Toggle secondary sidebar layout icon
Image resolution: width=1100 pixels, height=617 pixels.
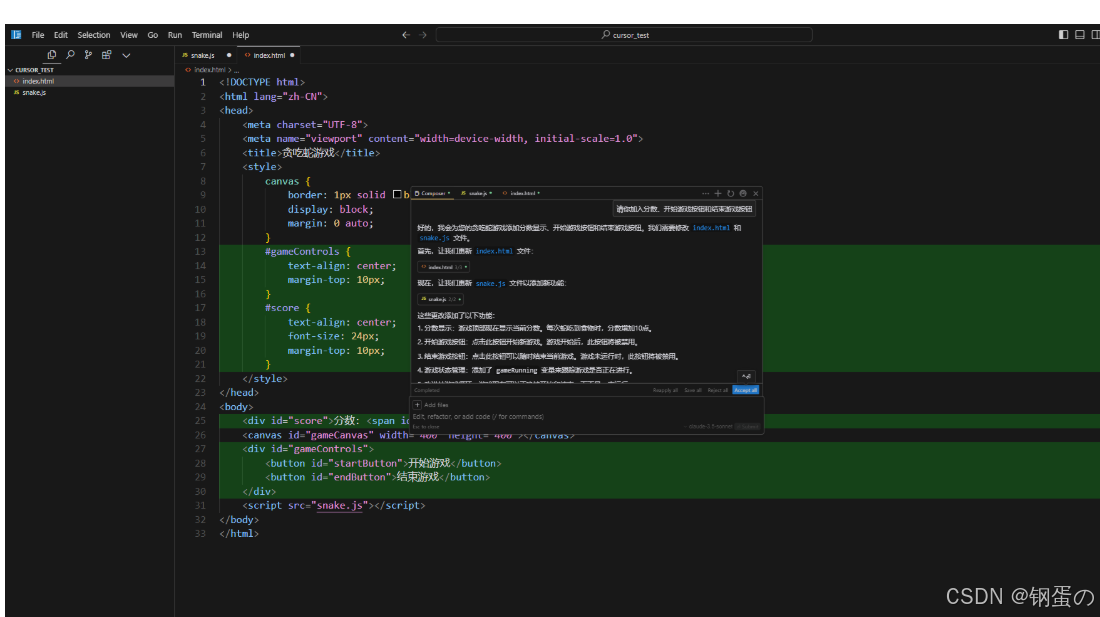[x=1095, y=34]
